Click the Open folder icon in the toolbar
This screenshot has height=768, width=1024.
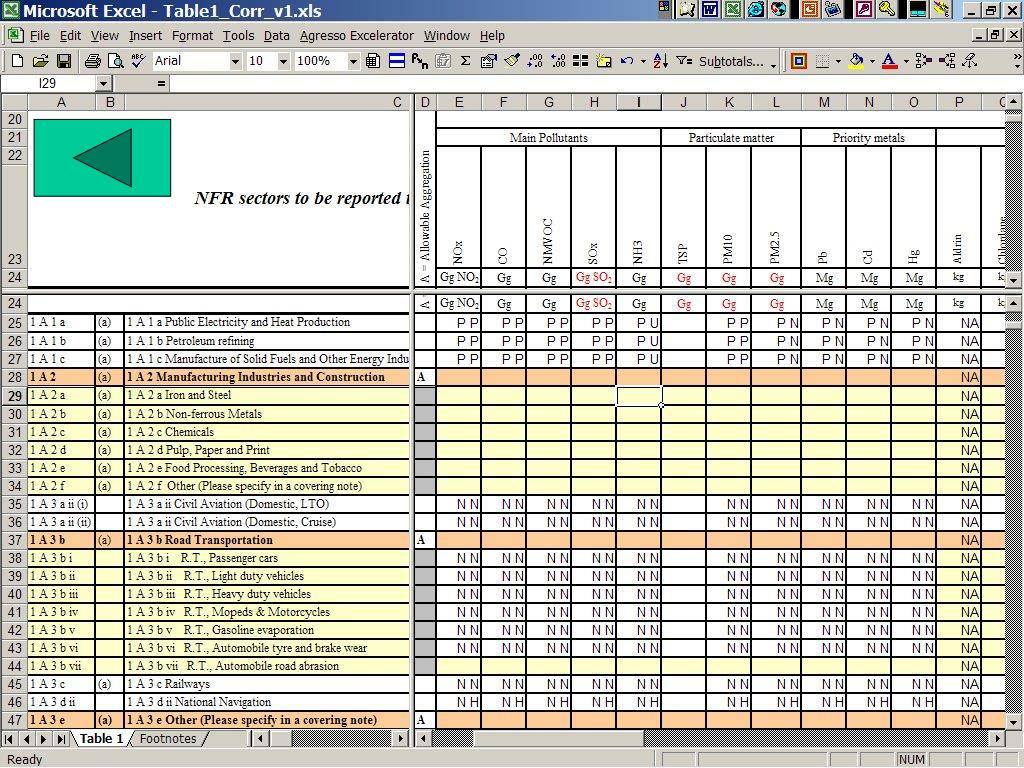(x=40, y=61)
